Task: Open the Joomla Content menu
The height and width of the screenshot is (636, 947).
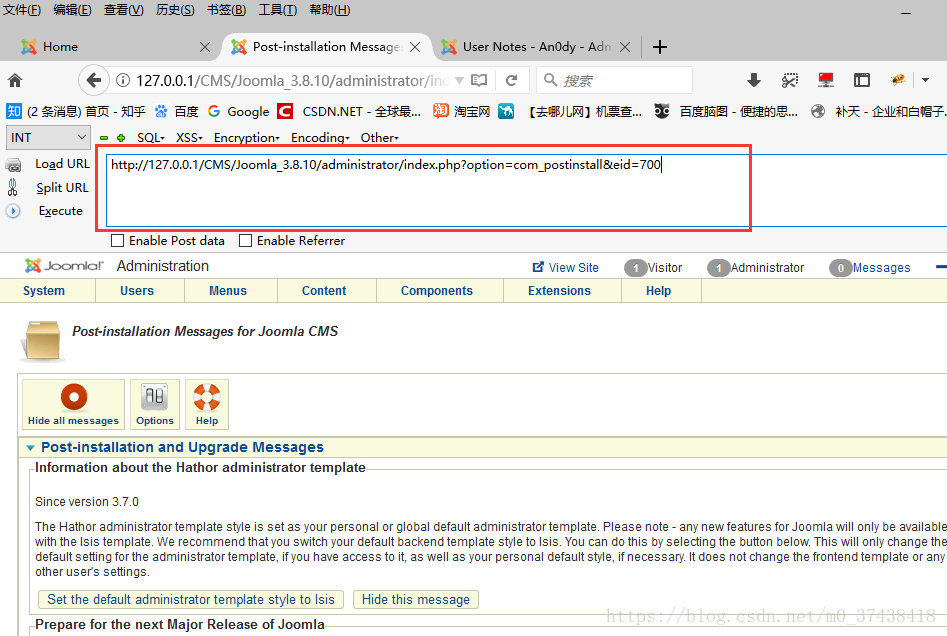Action: click(324, 291)
